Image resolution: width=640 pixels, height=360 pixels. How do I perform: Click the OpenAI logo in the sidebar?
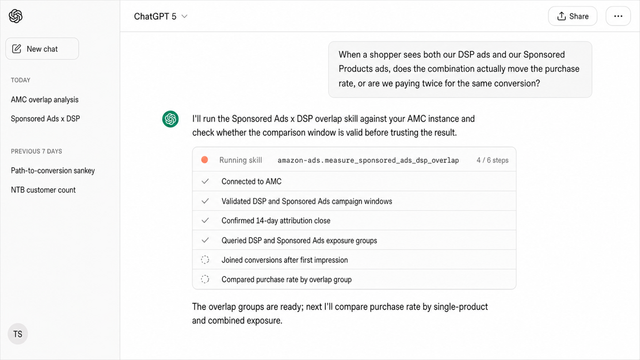click(x=16, y=16)
